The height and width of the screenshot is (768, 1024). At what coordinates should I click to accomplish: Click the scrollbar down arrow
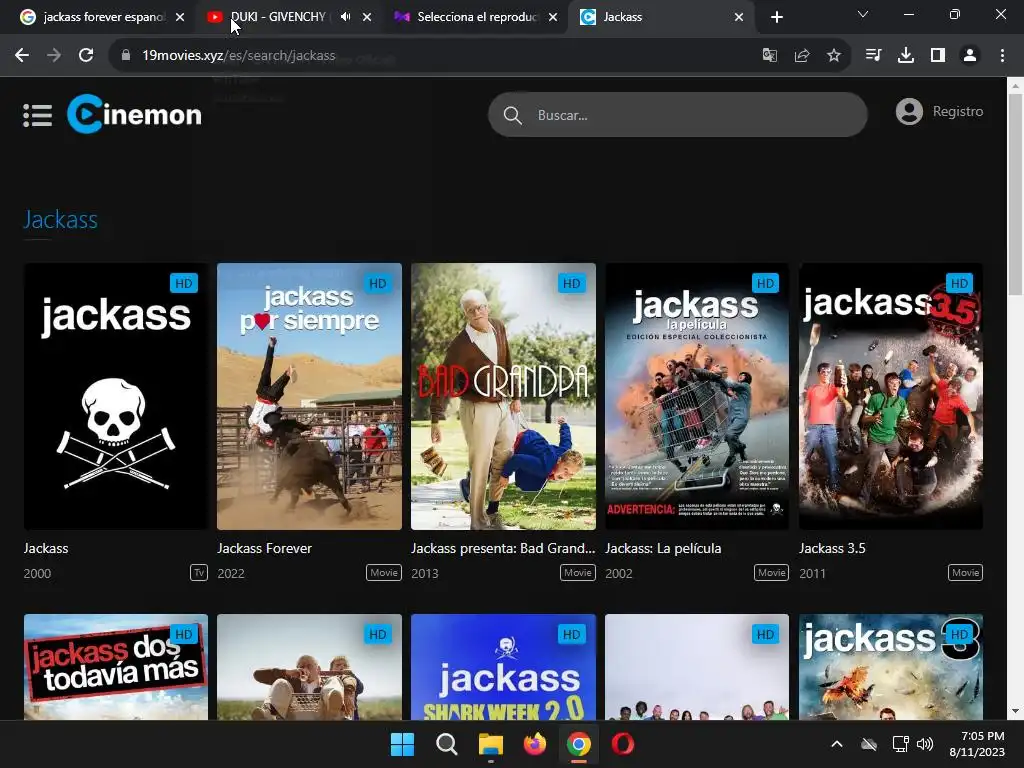[x=1016, y=711]
